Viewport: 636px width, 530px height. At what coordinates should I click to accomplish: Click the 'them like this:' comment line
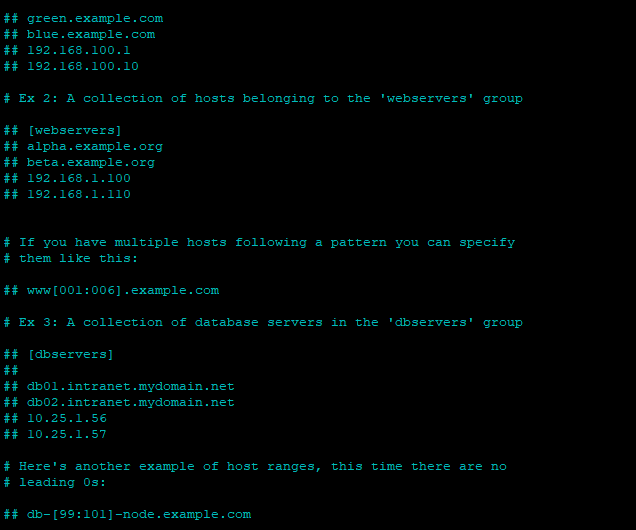click(71, 258)
